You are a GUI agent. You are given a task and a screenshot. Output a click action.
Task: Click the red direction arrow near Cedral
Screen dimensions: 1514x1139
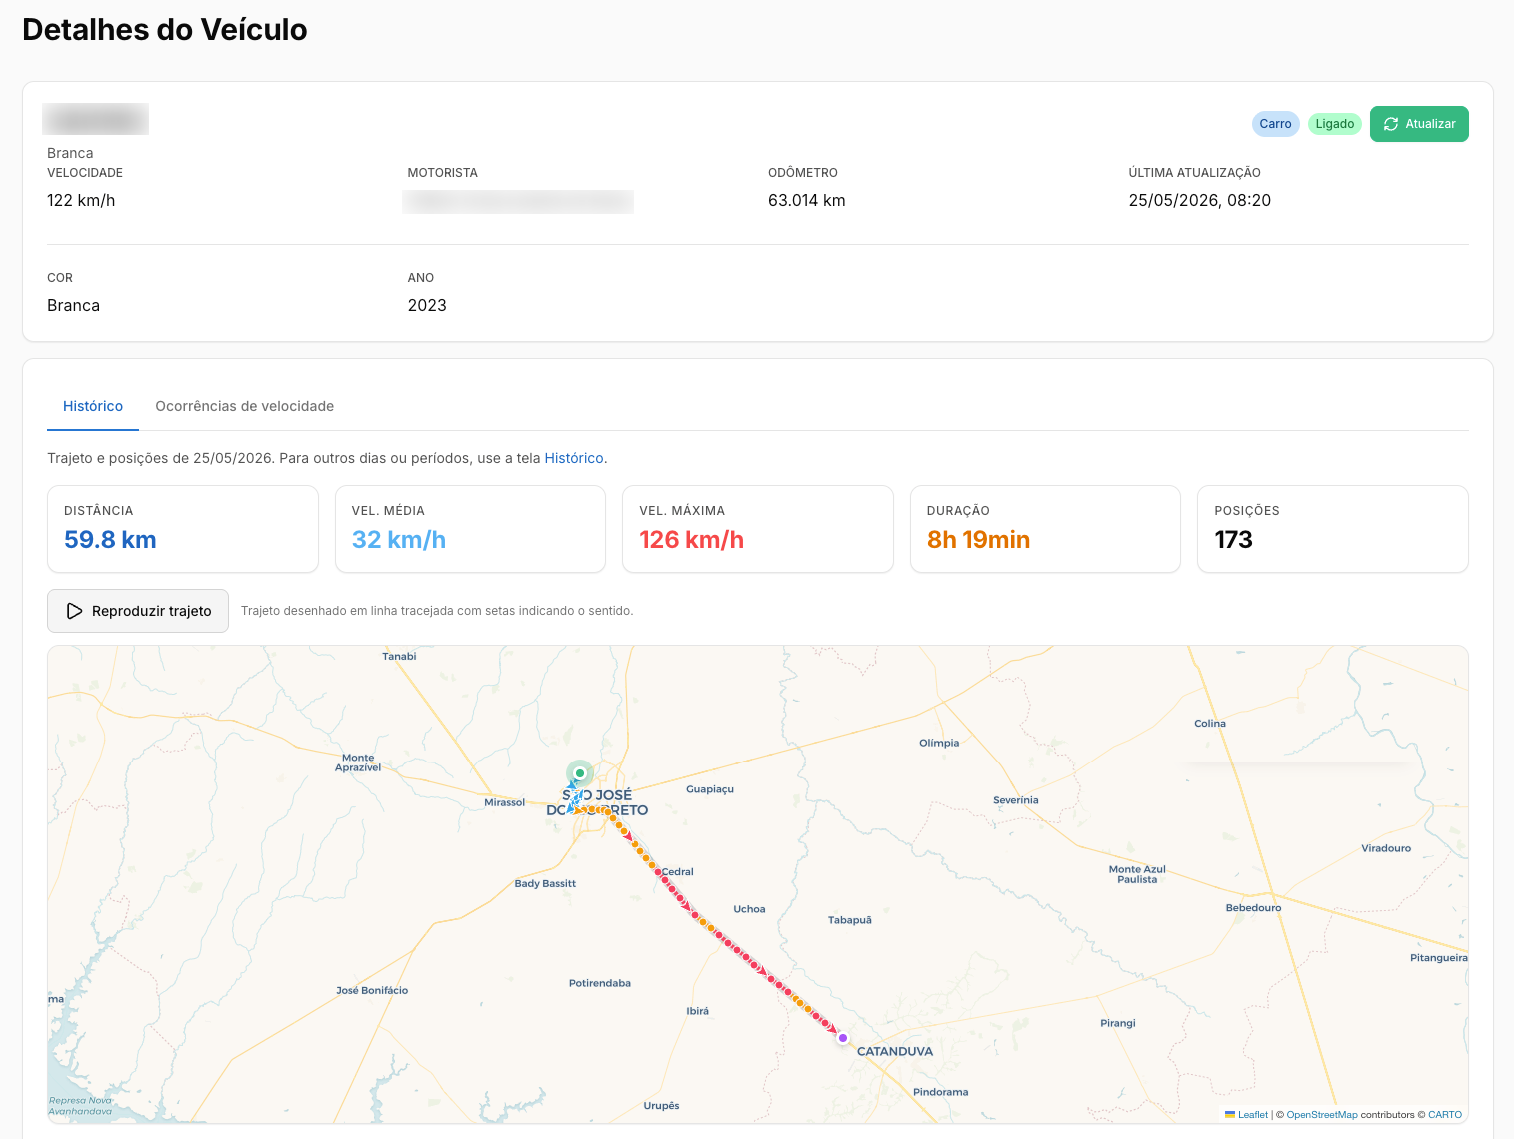point(685,905)
